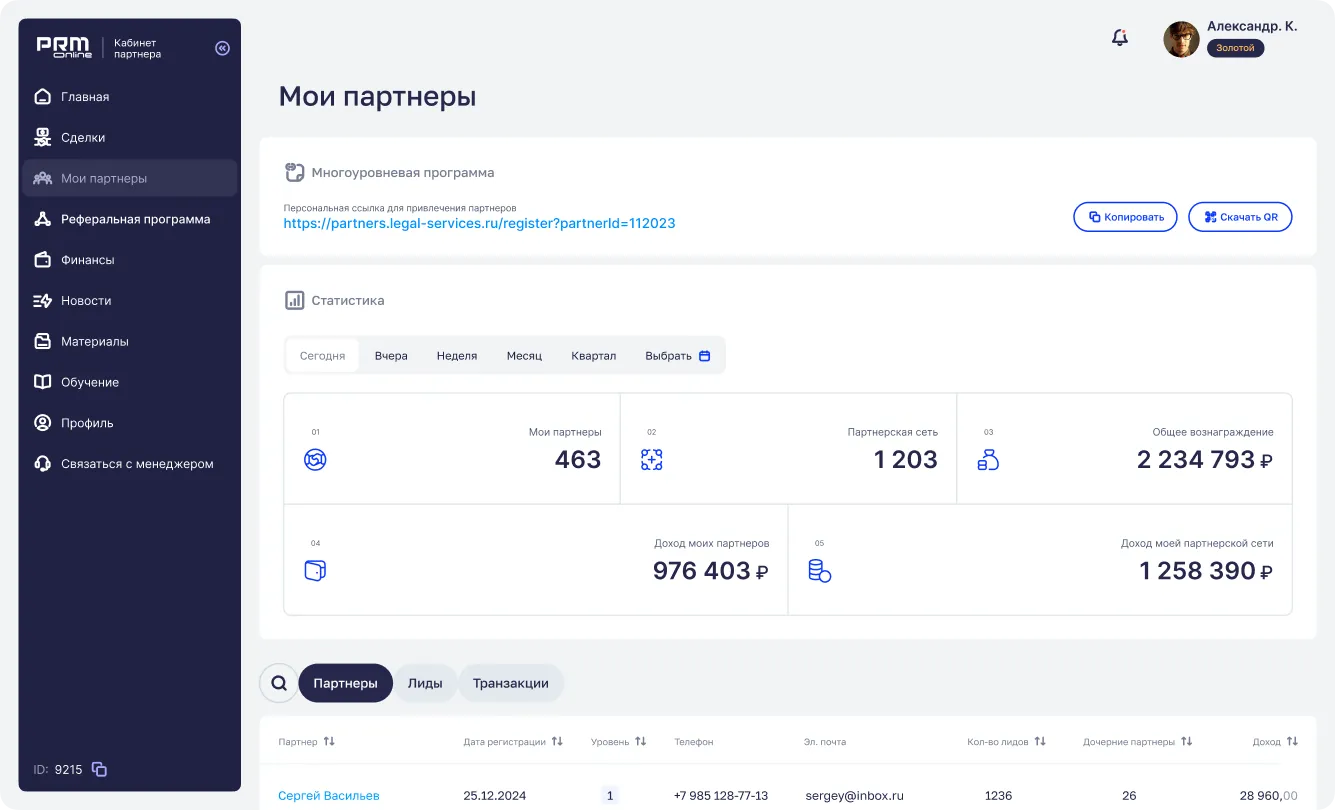
Task: Click the Общее вознаграждение money bag icon
Action: click(988, 460)
